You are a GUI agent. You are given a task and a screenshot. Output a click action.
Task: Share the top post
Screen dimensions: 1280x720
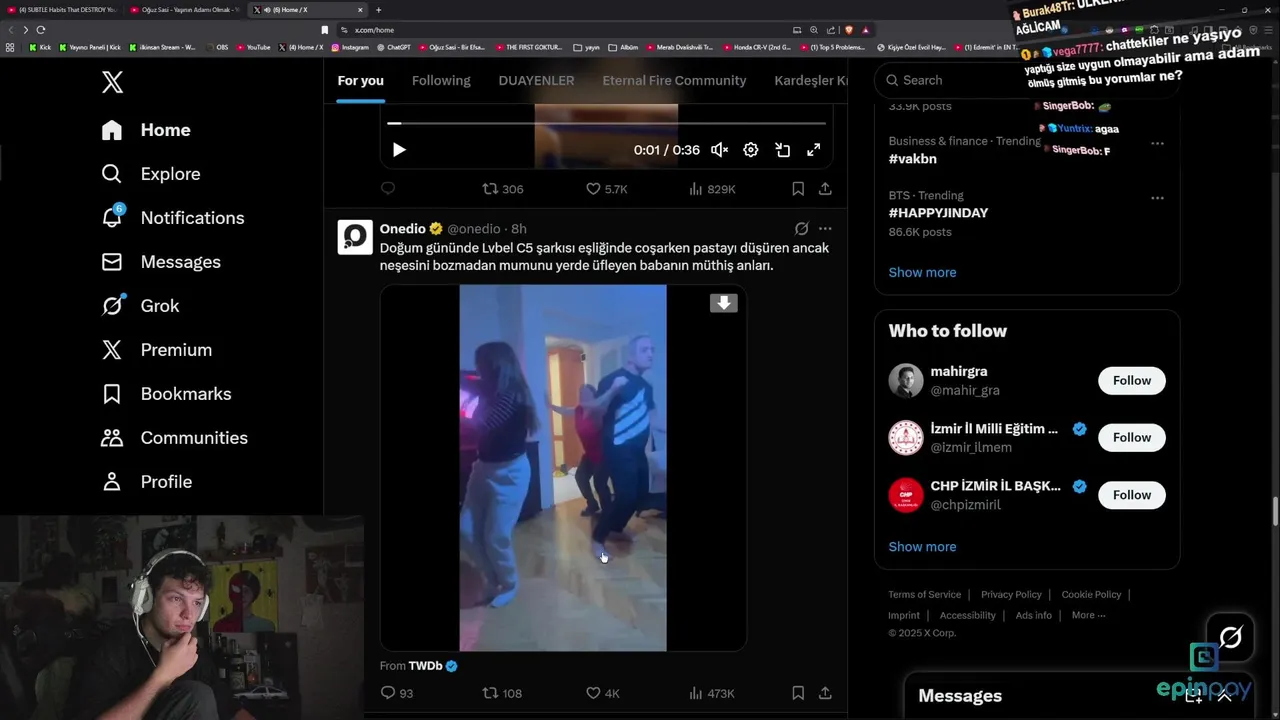[825, 188]
